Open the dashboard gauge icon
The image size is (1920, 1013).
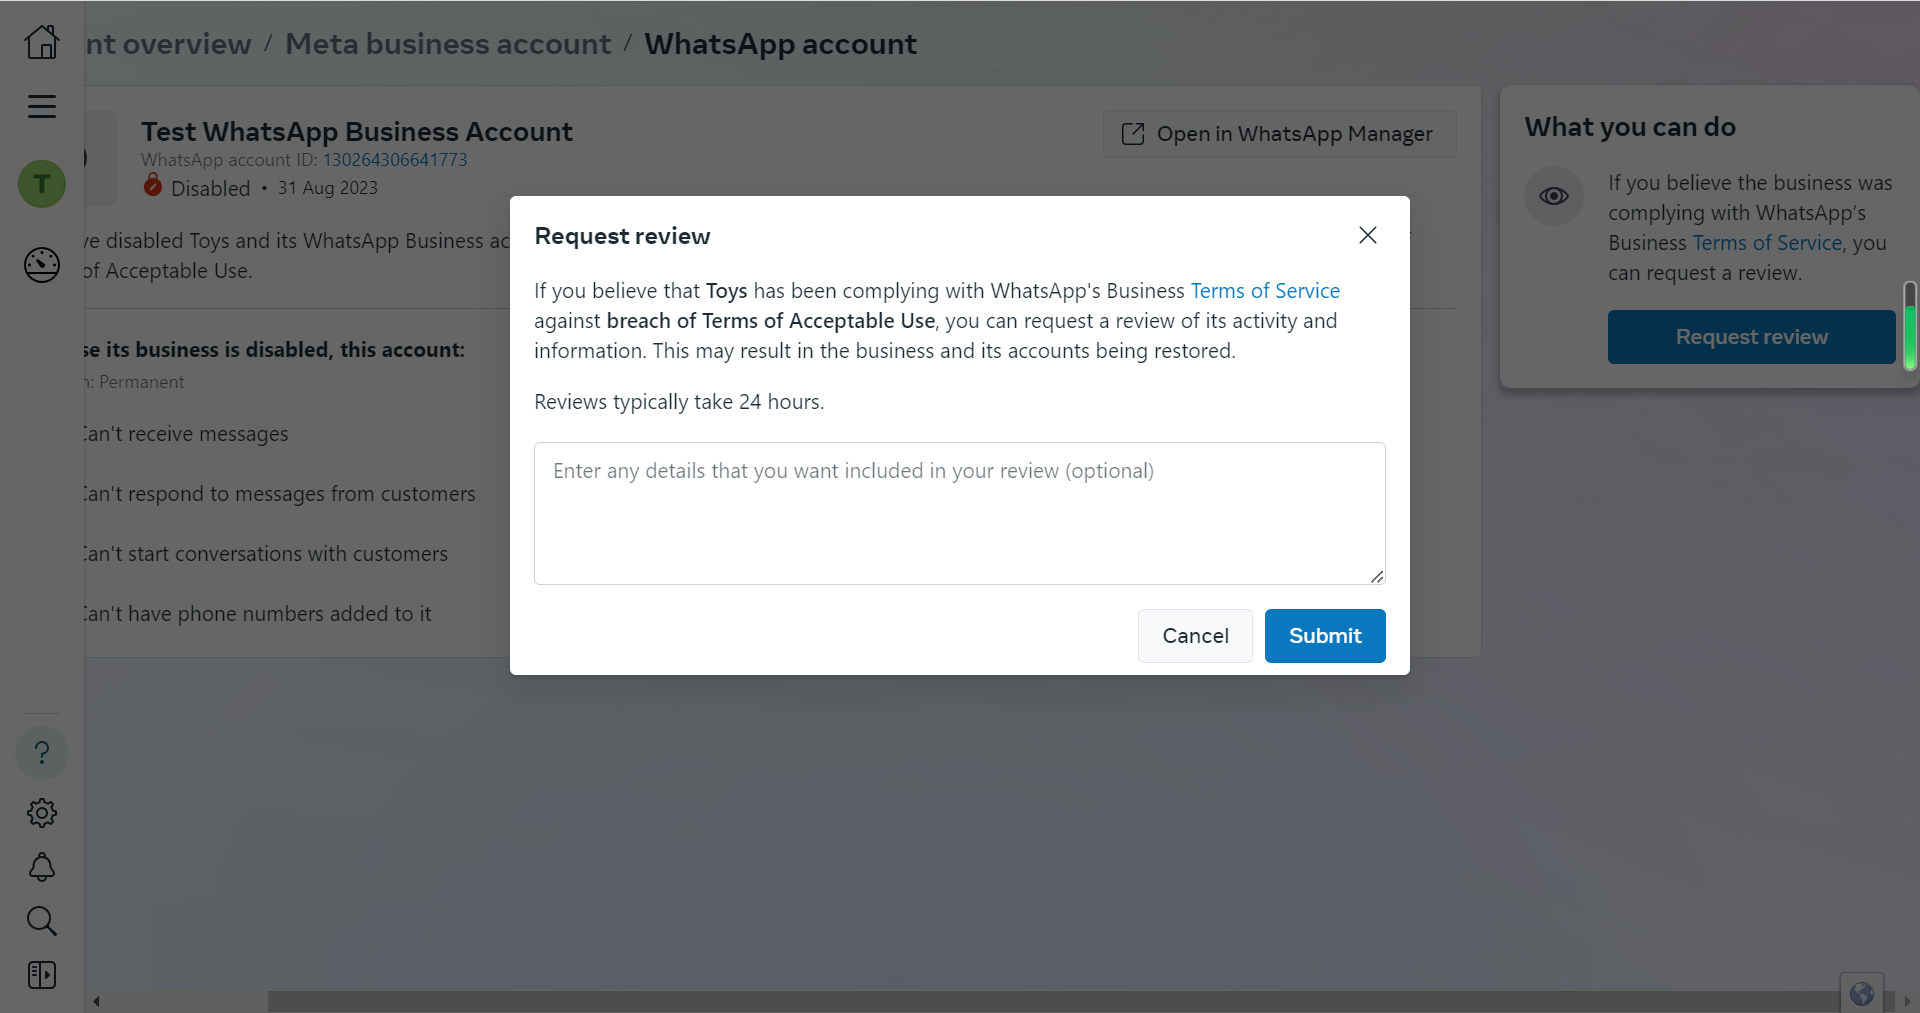tap(42, 265)
